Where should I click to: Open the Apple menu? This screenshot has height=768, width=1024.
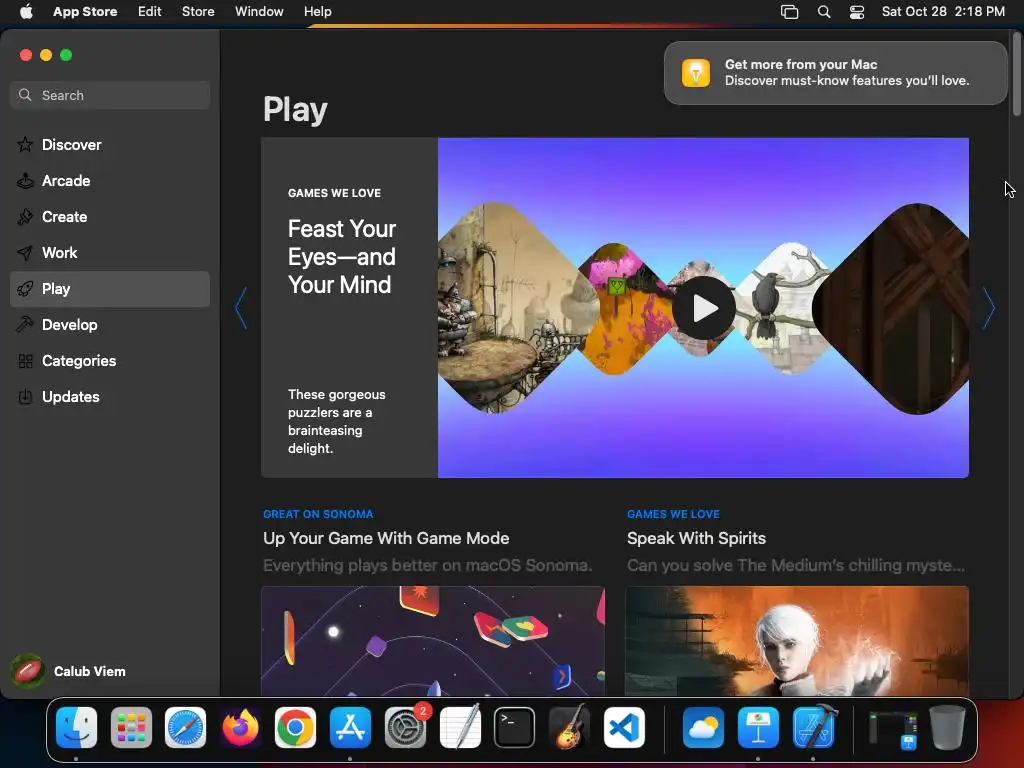(x=26, y=11)
